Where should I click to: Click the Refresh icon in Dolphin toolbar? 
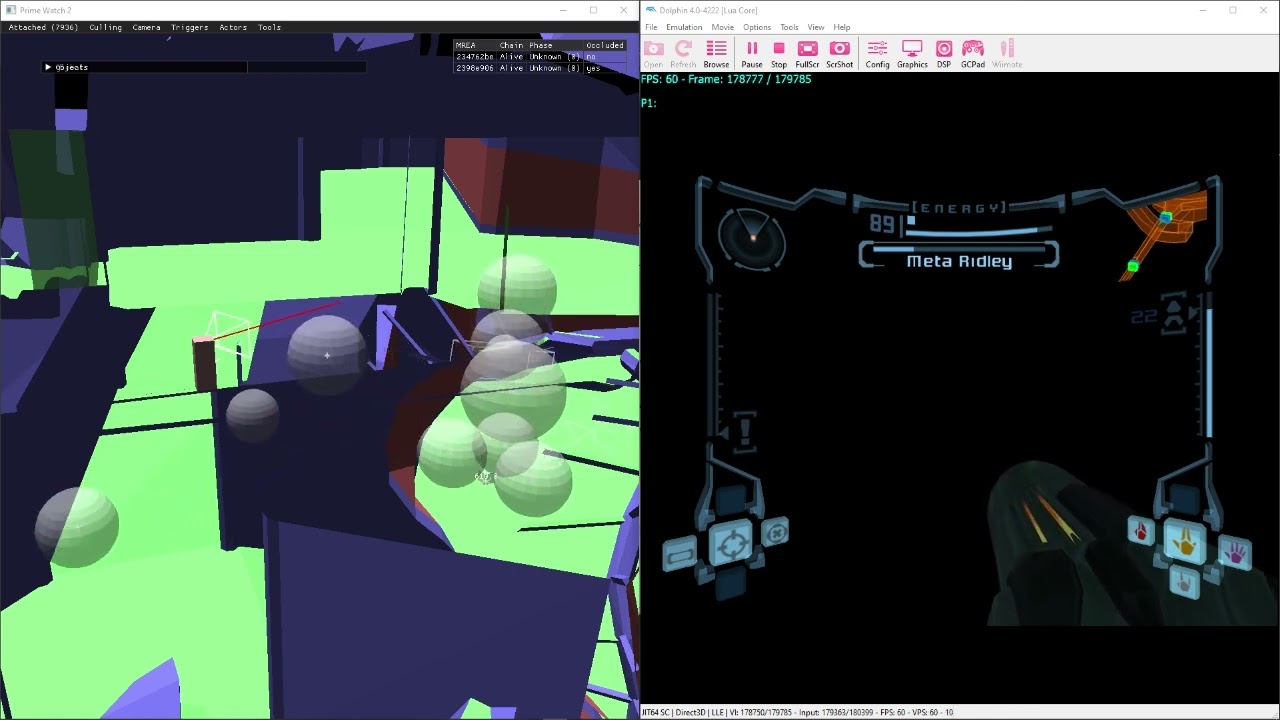(x=683, y=53)
